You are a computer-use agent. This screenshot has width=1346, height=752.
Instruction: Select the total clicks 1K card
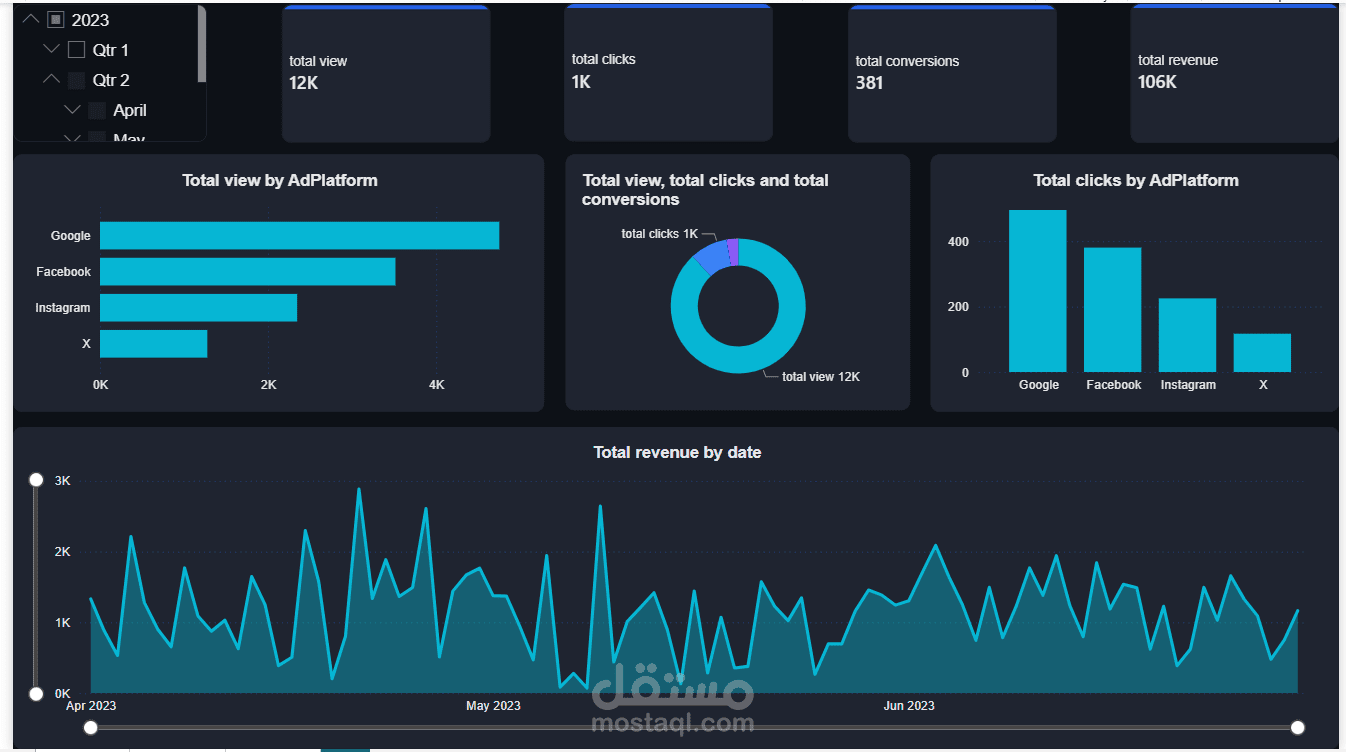pyautogui.click(x=668, y=72)
